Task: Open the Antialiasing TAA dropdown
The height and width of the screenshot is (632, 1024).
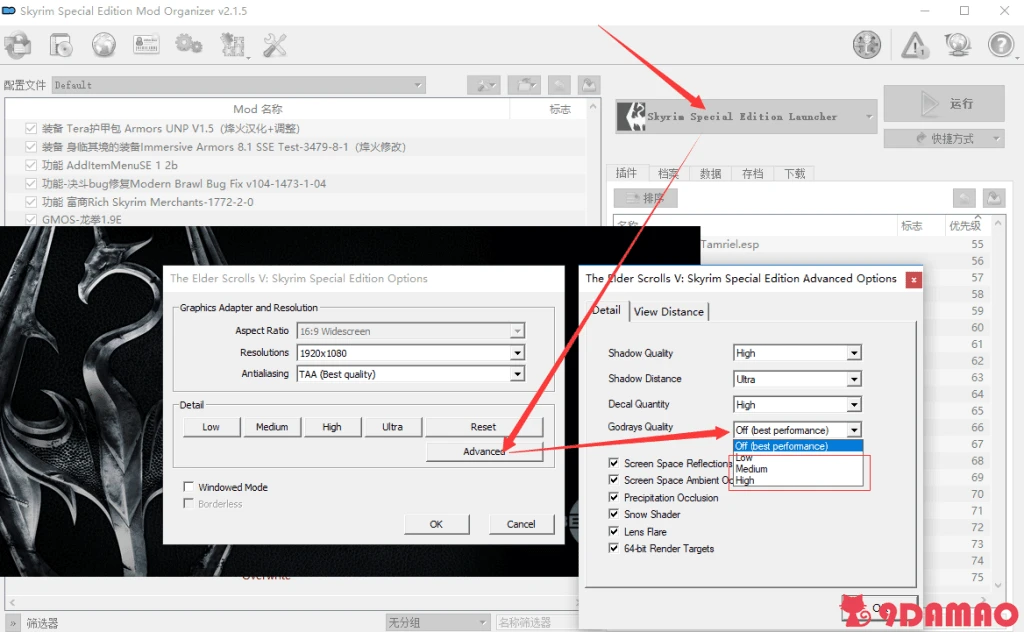Action: pos(411,374)
